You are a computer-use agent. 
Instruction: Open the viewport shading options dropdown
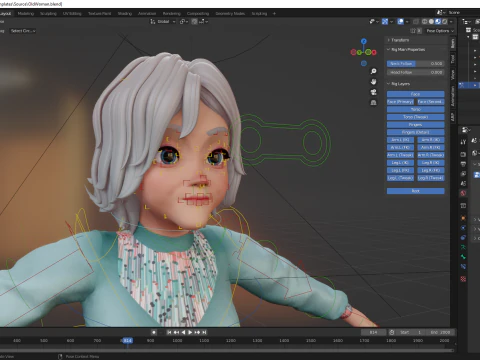point(451,22)
